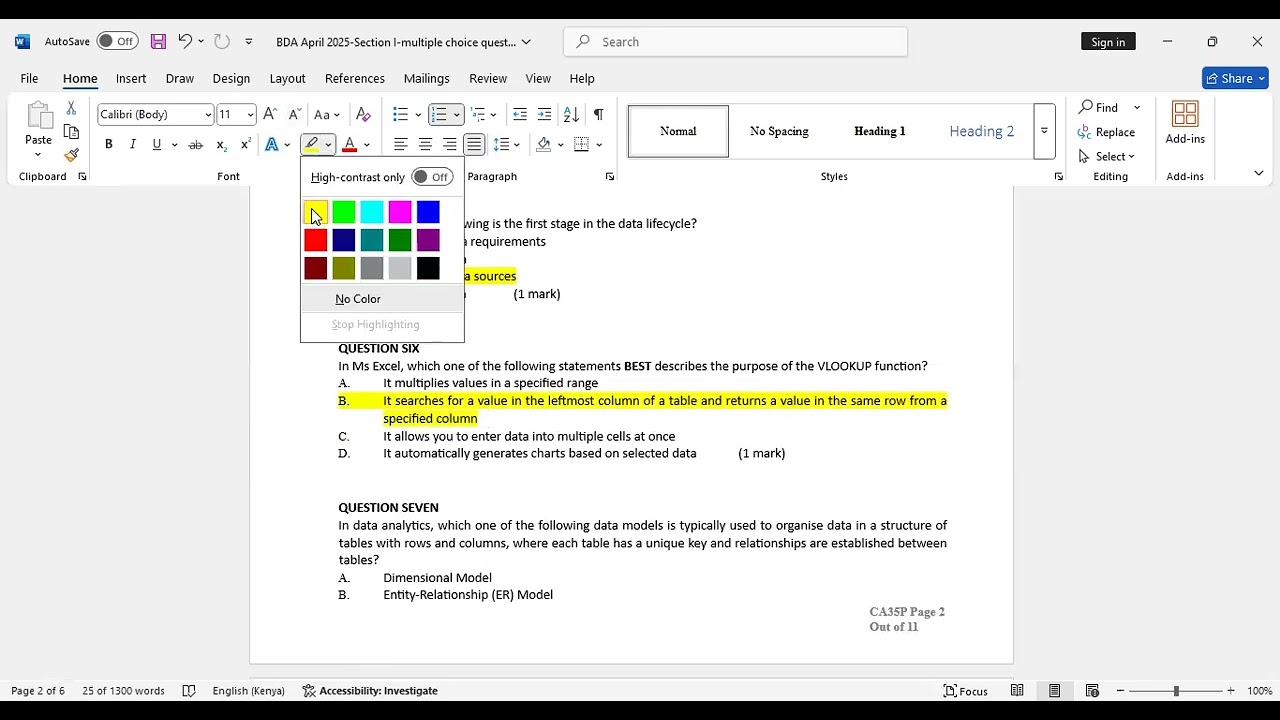Image resolution: width=1280 pixels, height=720 pixels.
Task: Click the Copy icon in Clipboard group
Action: tap(71, 132)
